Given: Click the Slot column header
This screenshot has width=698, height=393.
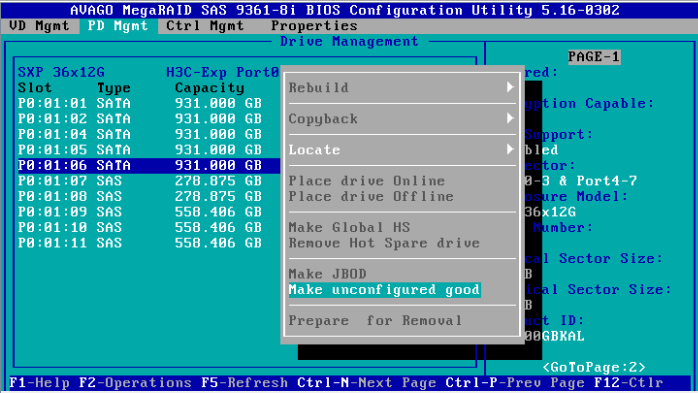Looking at the screenshot, I should [x=35, y=88].
